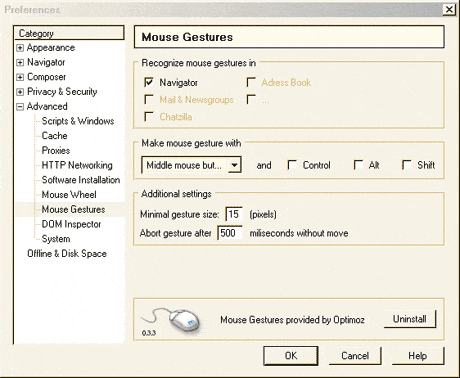Viewport: 460px width, 378px height.
Task: Click the Uninstall button
Action: 410,319
